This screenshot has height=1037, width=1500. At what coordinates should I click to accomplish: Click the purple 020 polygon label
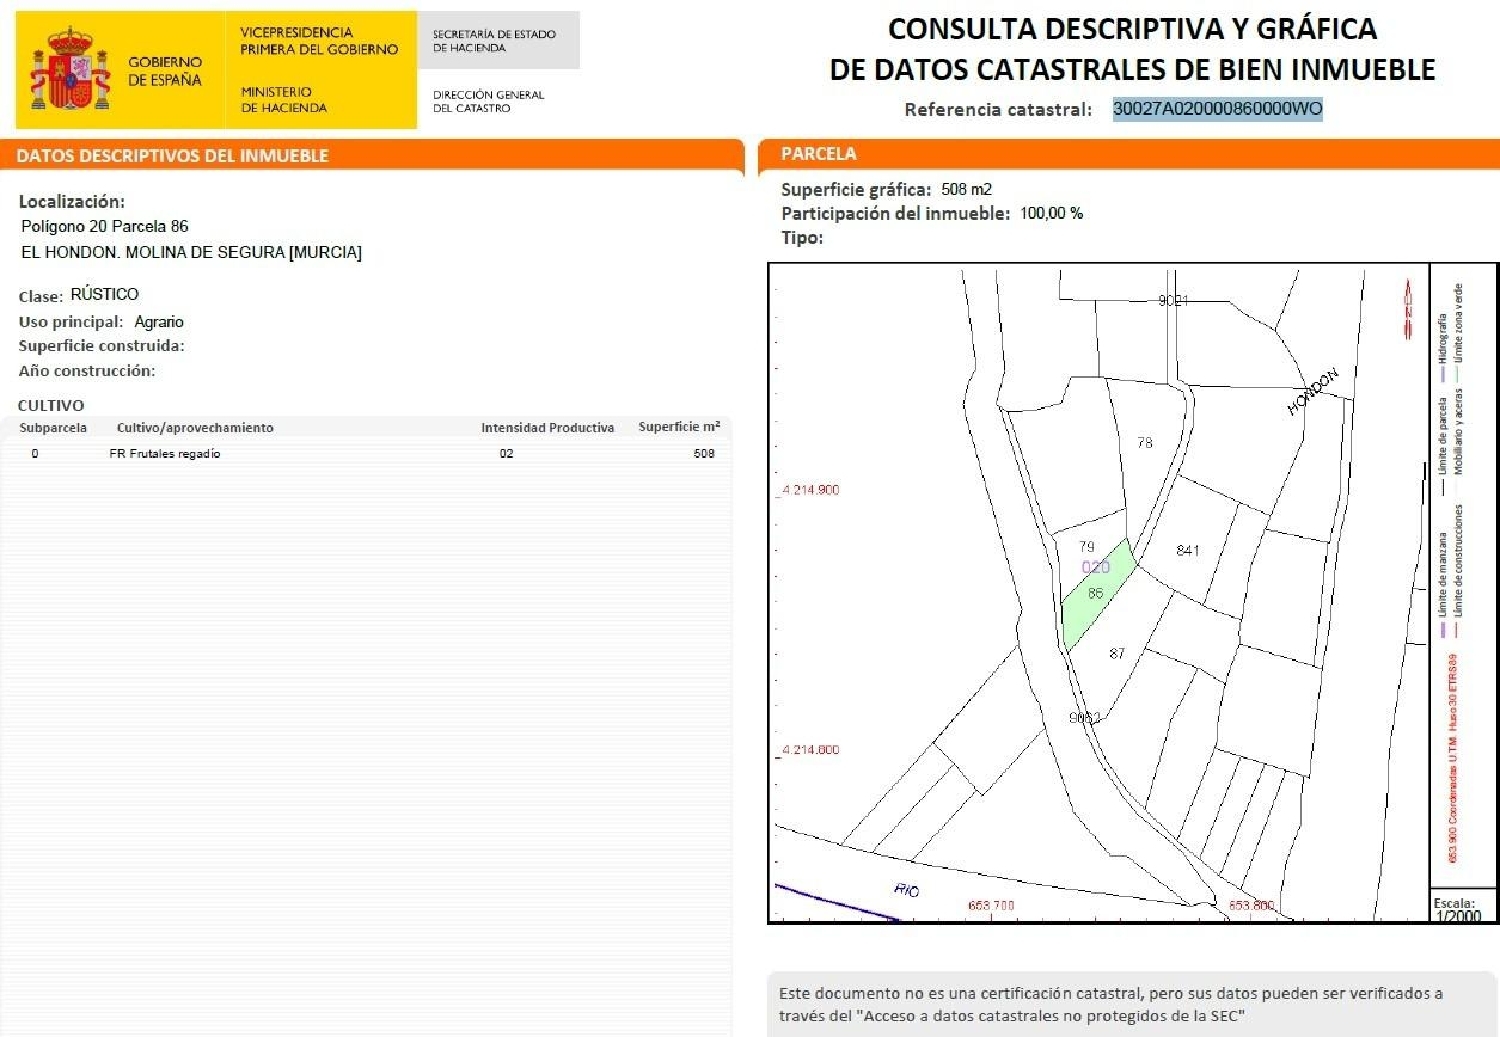[1095, 567]
